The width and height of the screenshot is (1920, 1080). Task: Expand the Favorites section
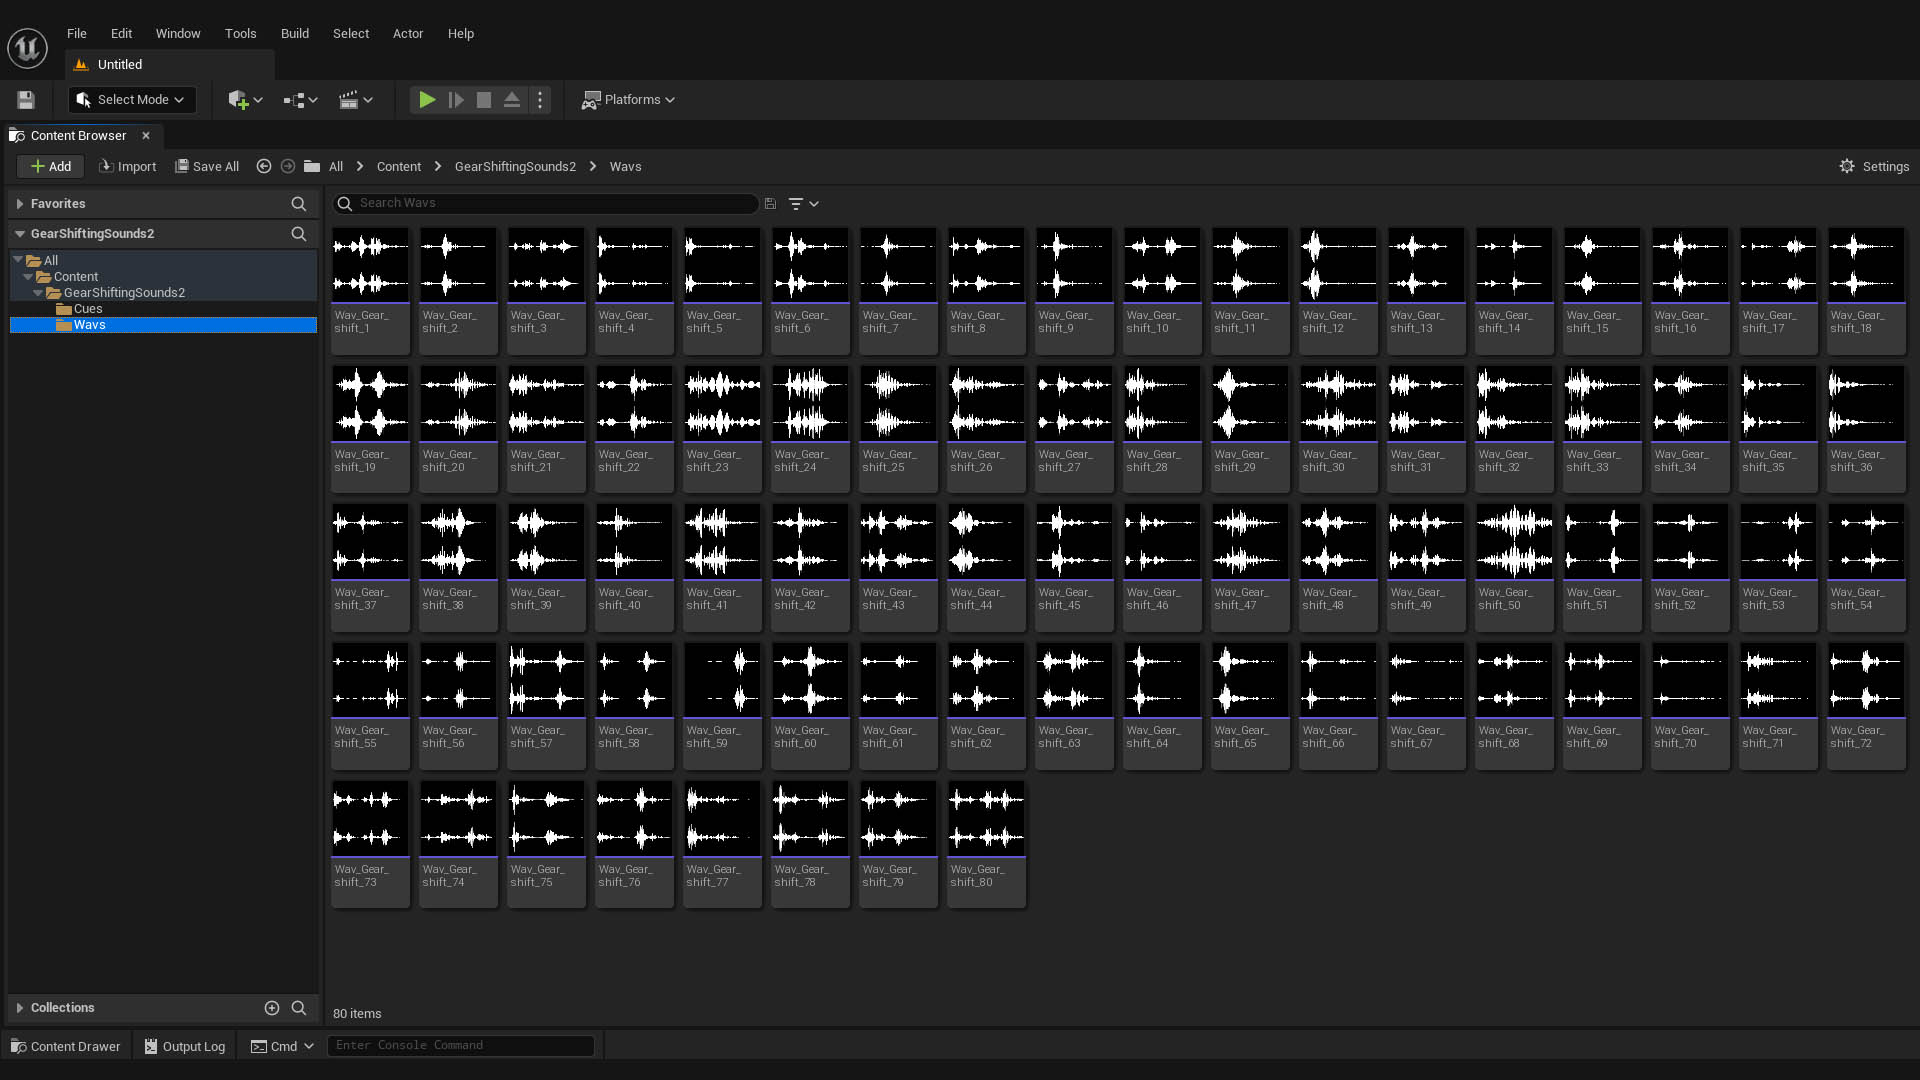pyautogui.click(x=19, y=204)
